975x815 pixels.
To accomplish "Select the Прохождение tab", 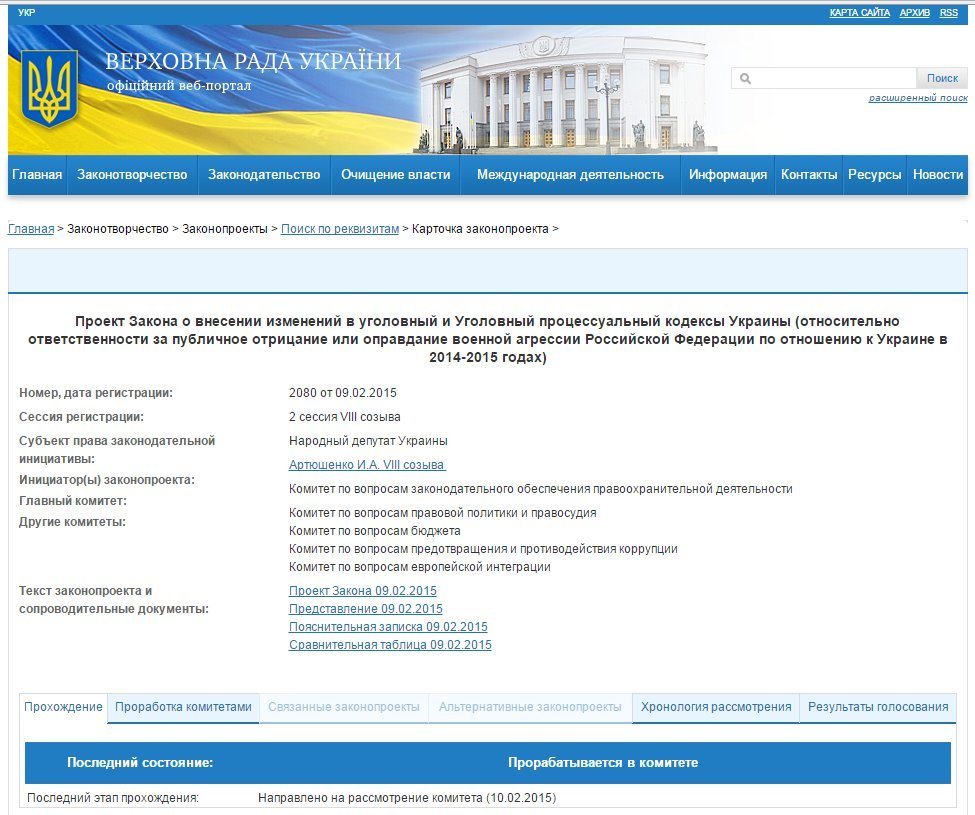I will click(63, 707).
